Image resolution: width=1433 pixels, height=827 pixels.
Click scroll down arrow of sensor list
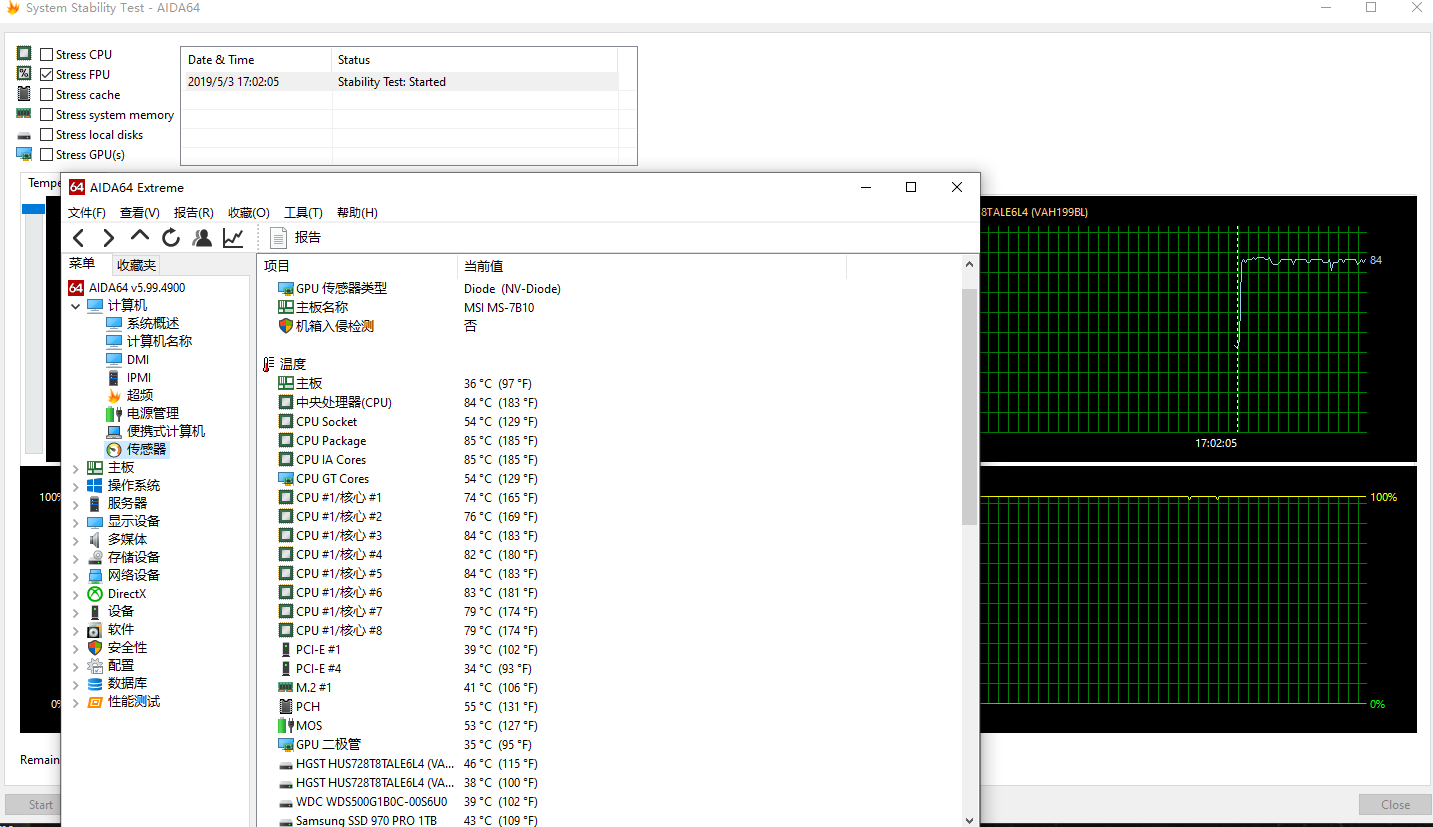(x=969, y=819)
